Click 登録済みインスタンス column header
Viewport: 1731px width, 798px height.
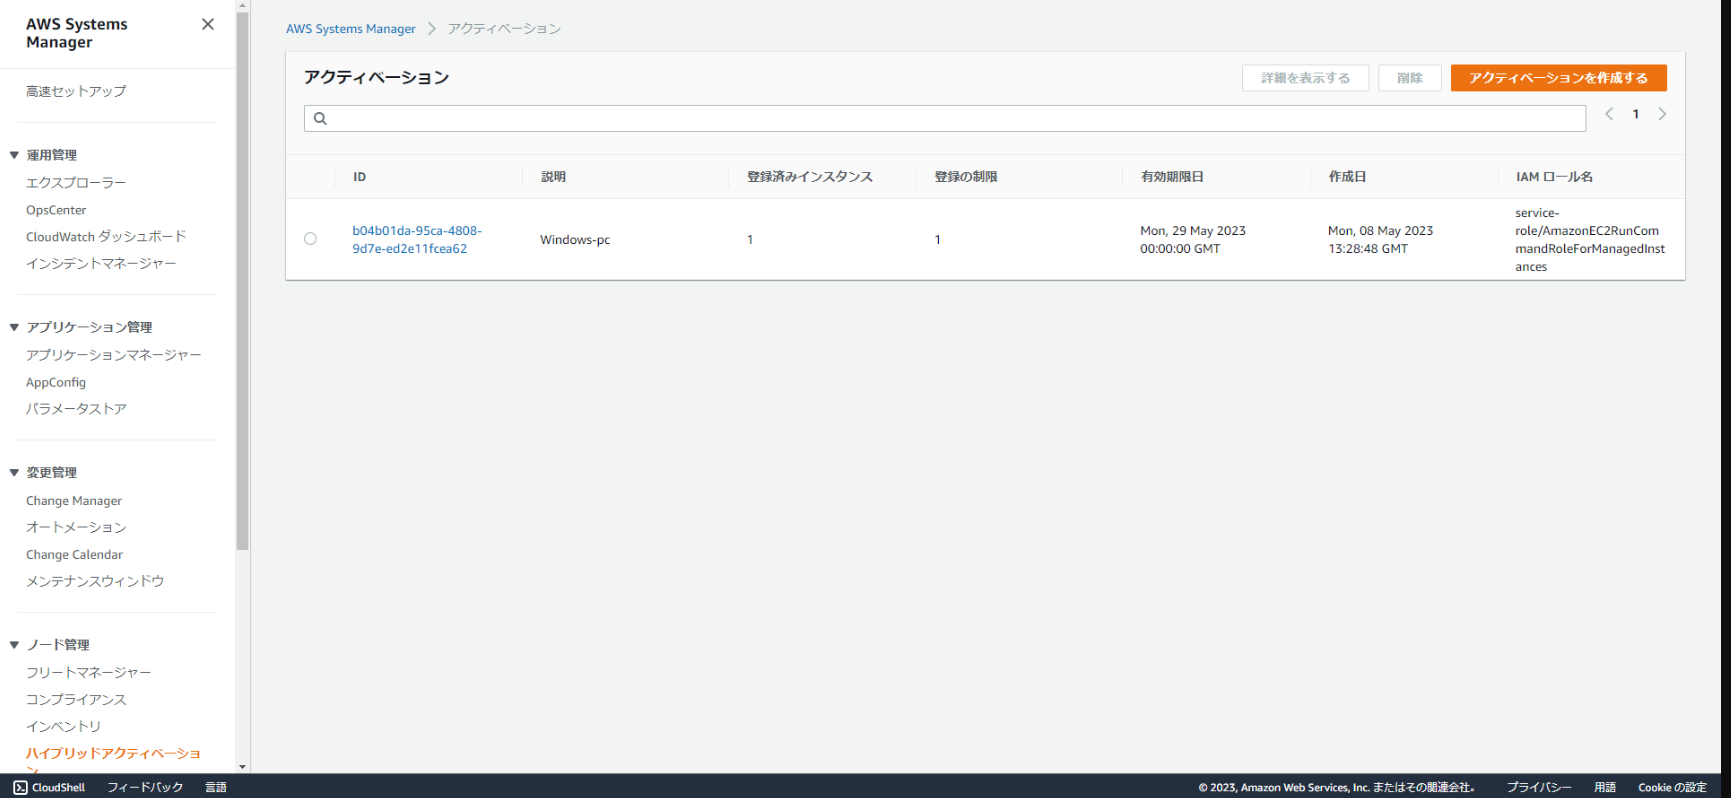[x=810, y=177]
